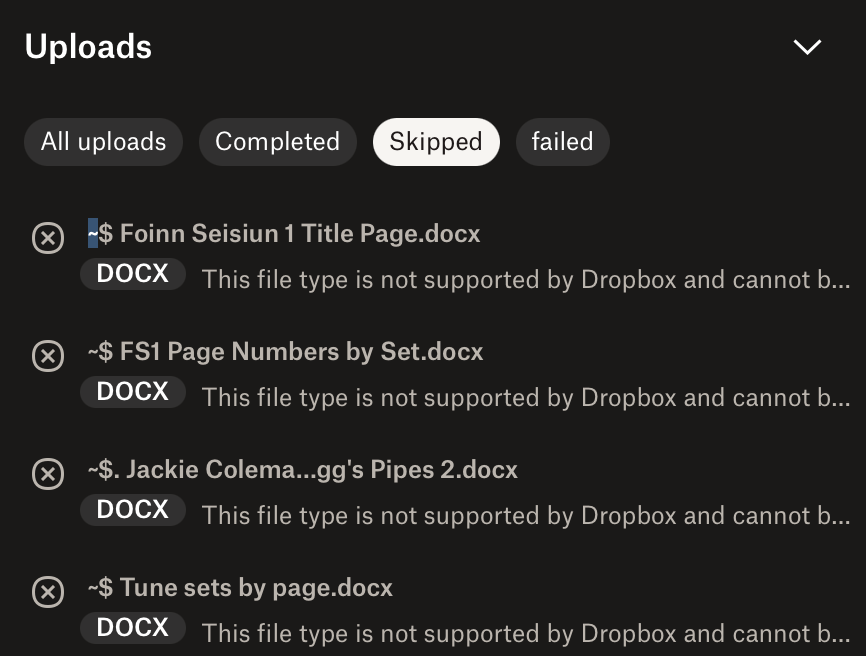Image resolution: width=866 pixels, height=656 pixels.
Task: Click X icon beside Tune sets by page
Action: 48,592
